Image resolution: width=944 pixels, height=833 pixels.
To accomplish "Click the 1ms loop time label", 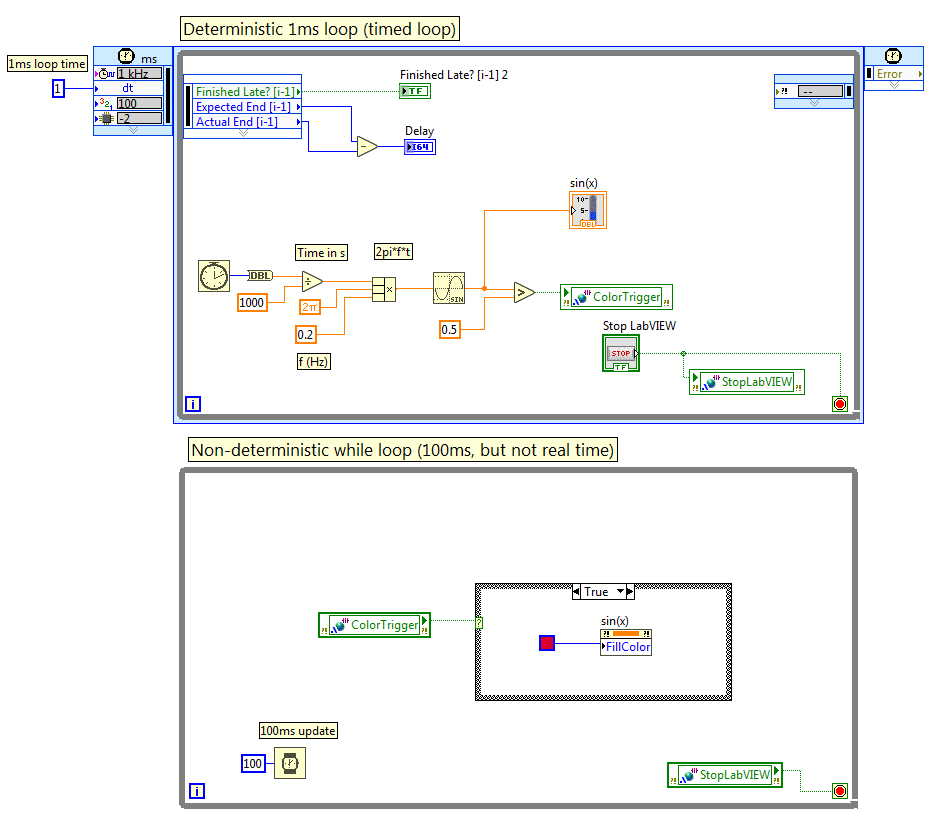I will coord(47,64).
